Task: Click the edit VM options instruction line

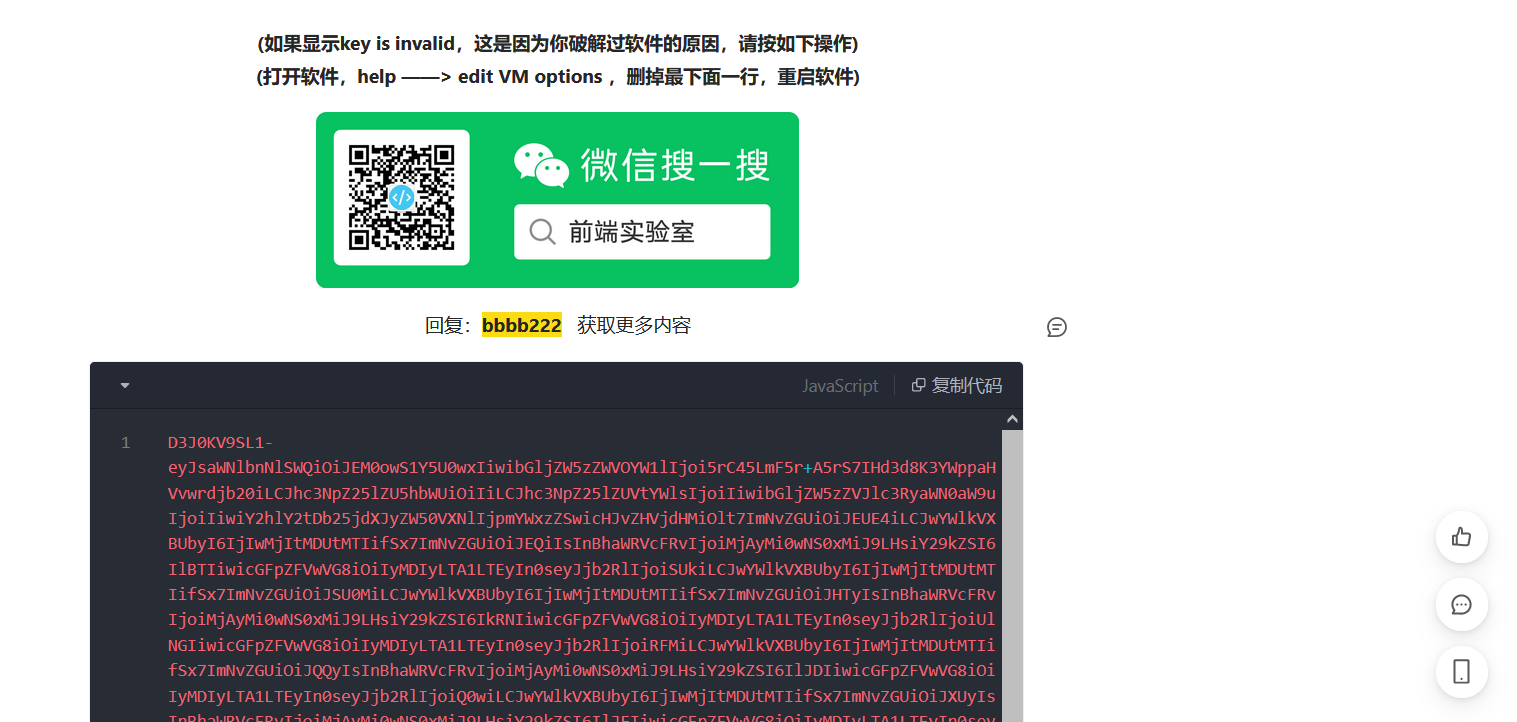Action: click(x=558, y=77)
